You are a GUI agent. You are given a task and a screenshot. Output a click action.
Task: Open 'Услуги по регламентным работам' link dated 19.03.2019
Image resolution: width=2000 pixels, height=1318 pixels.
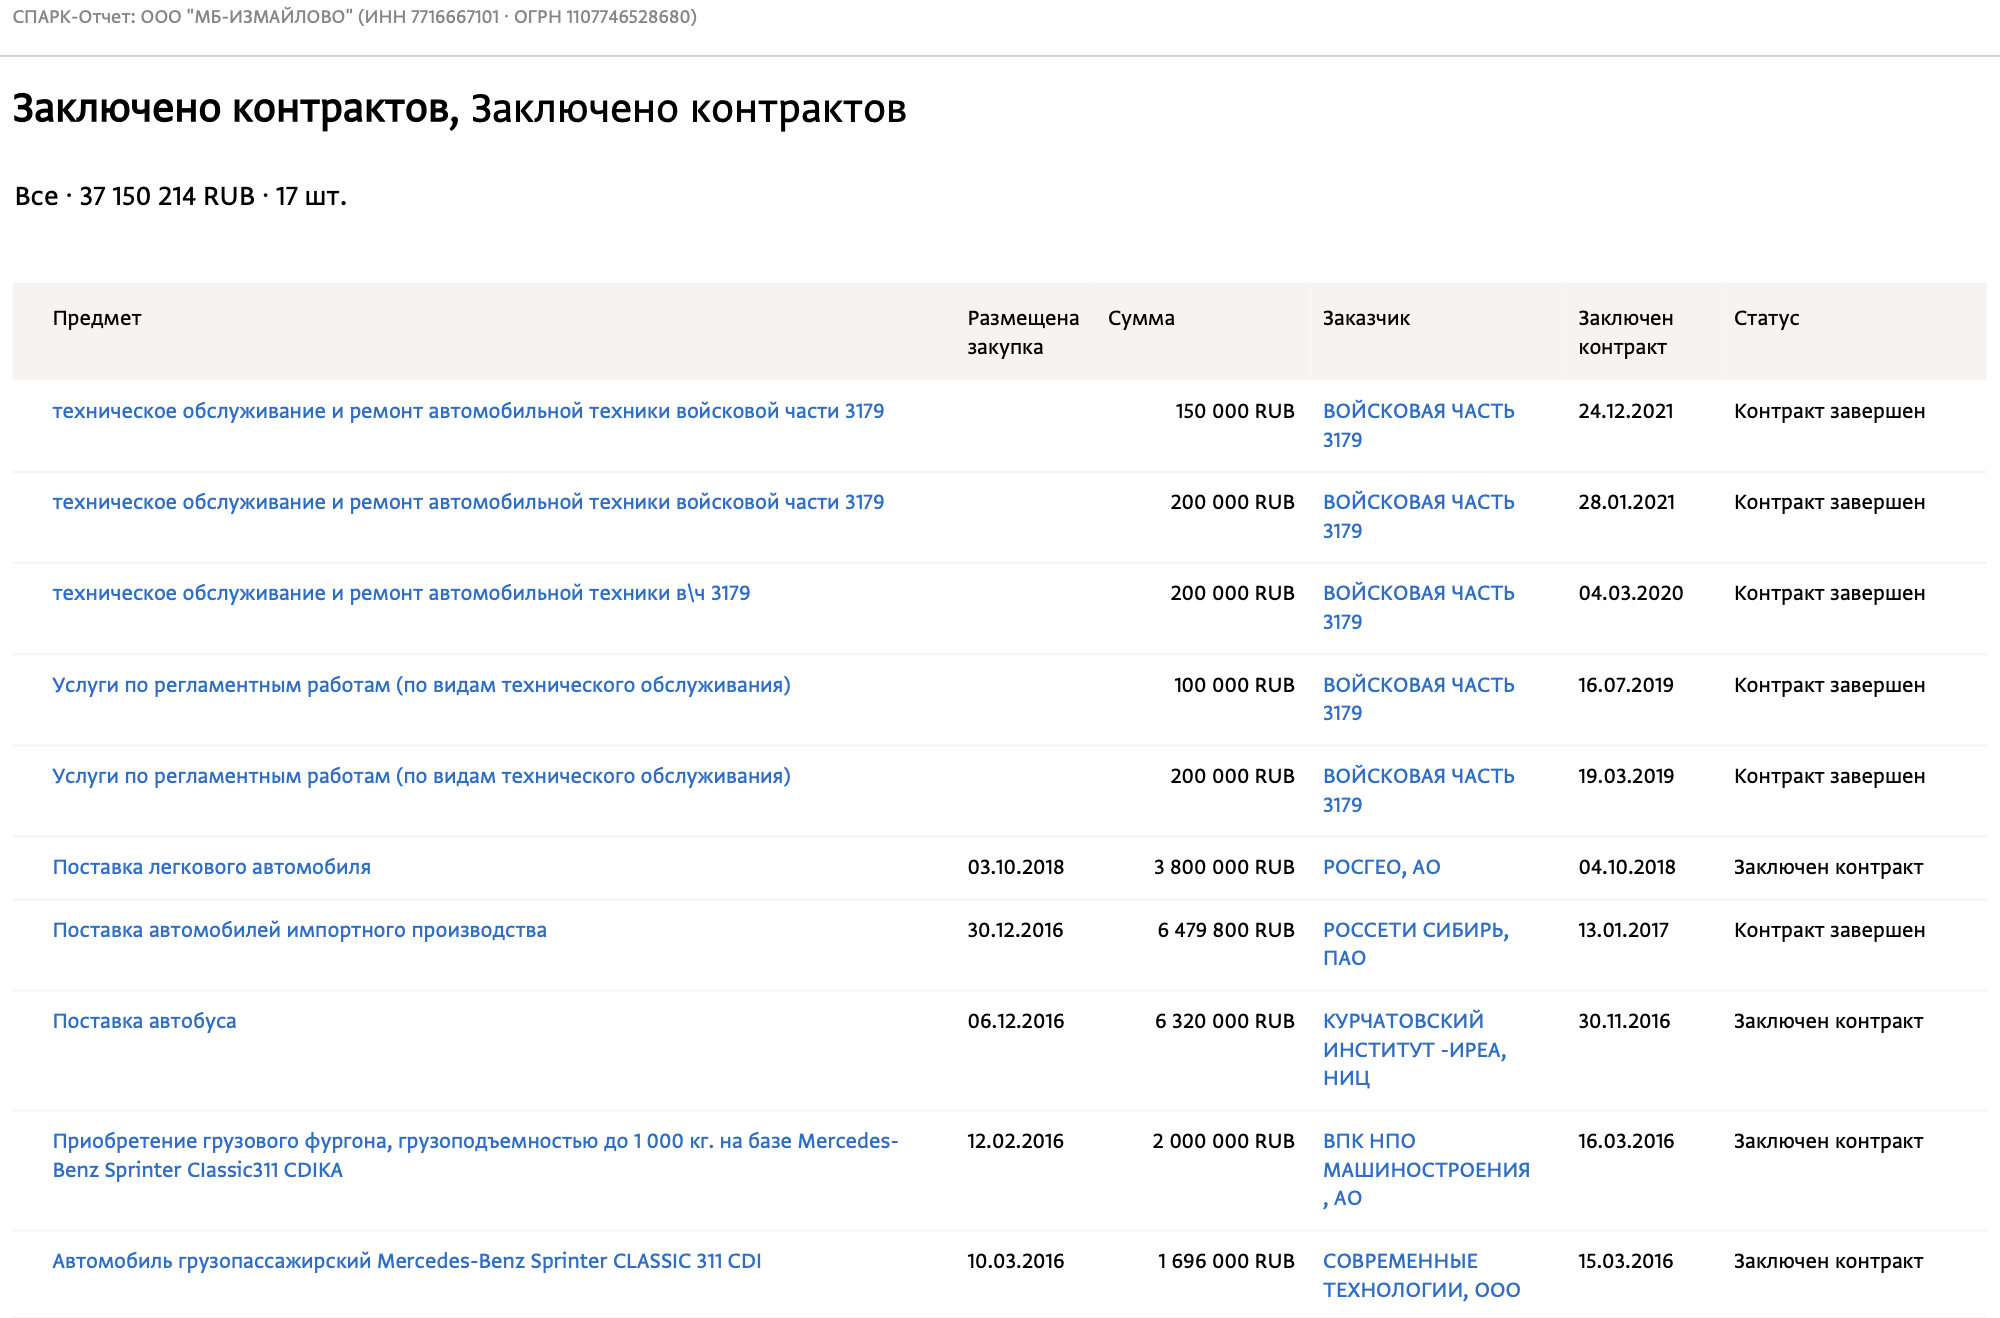(x=421, y=776)
